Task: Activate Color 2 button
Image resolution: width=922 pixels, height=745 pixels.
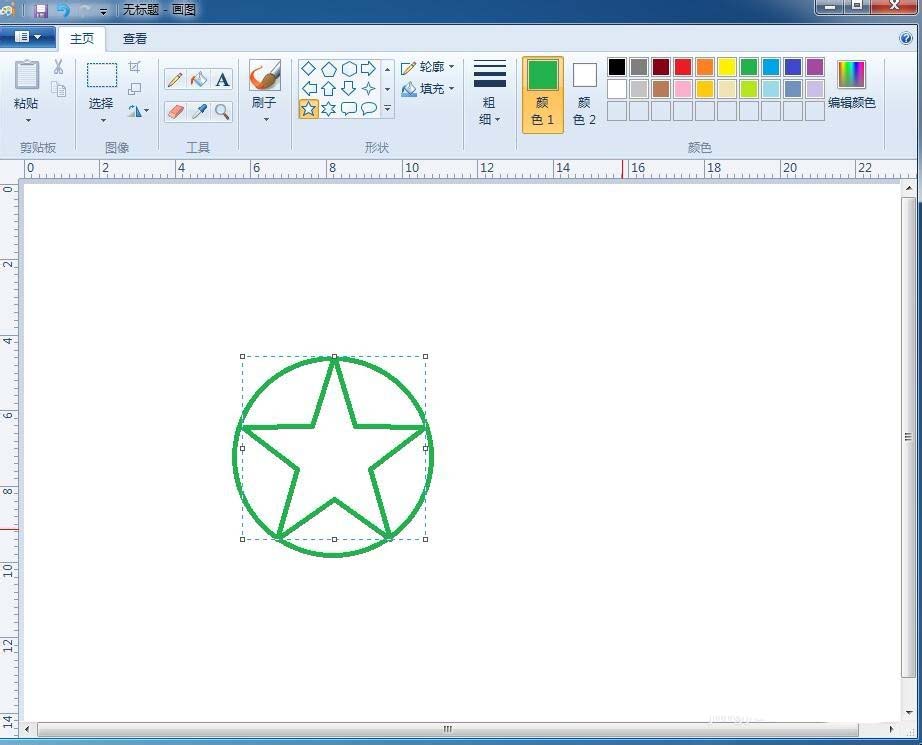Action: 584,95
